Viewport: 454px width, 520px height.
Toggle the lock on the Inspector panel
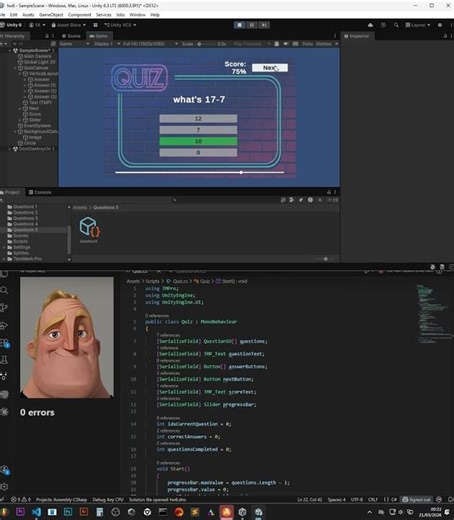[x=445, y=36]
